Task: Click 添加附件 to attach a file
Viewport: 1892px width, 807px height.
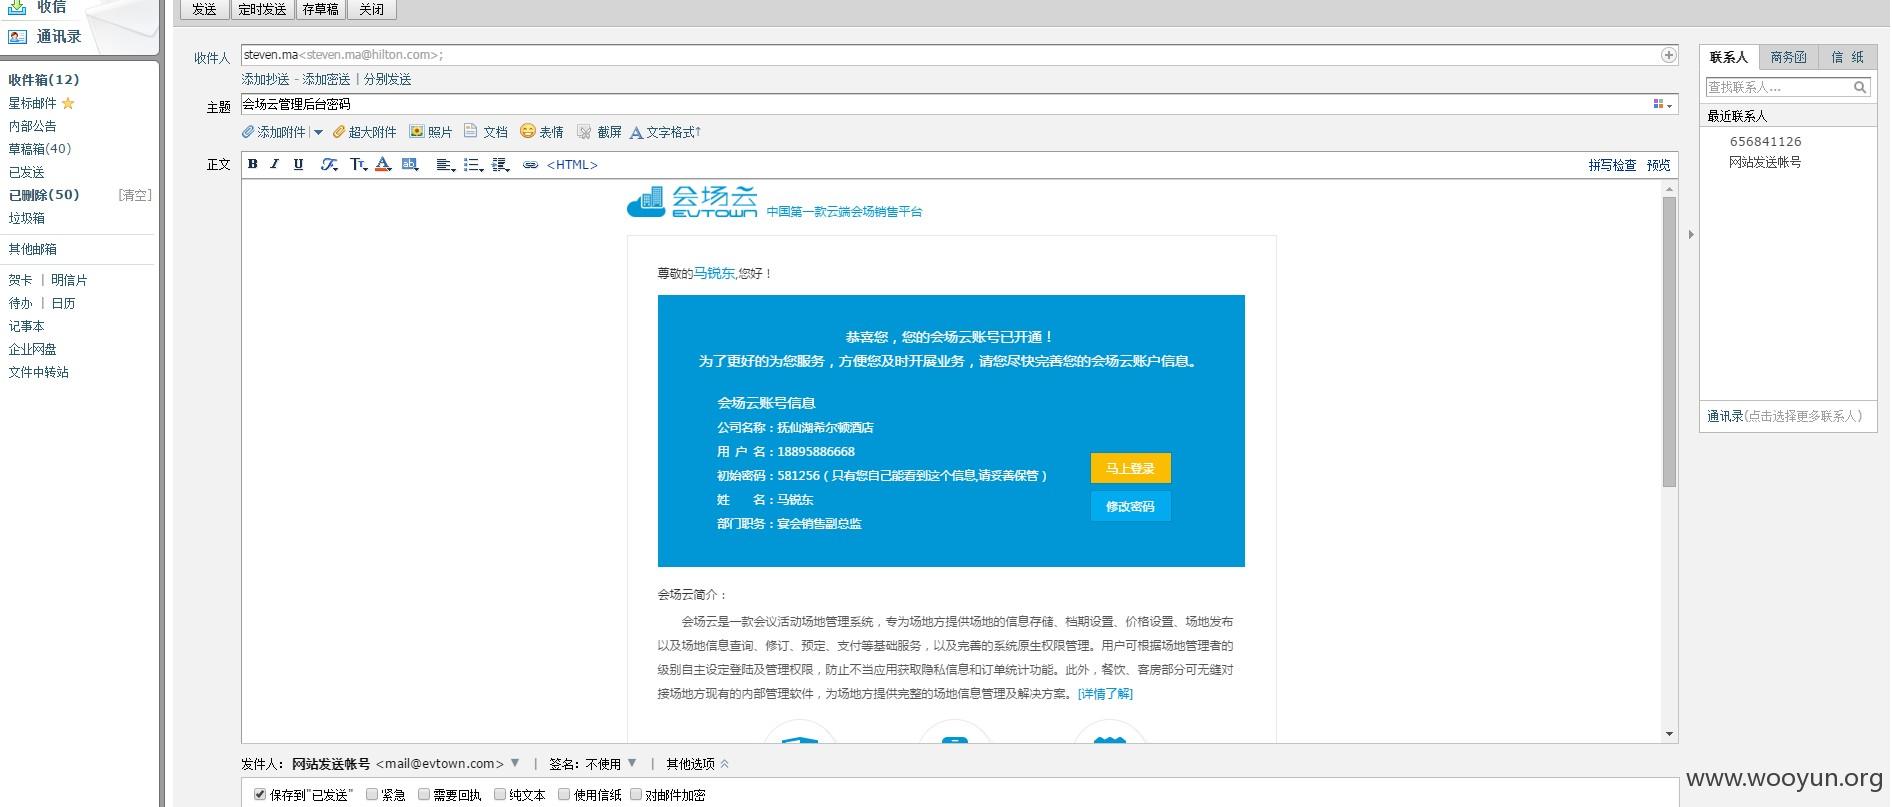Action: point(273,132)
